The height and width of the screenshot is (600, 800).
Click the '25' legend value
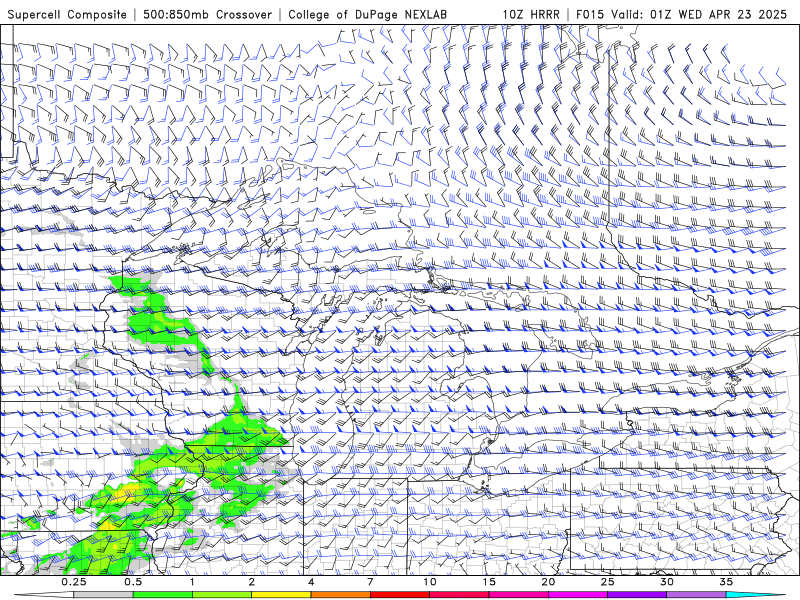608,582
